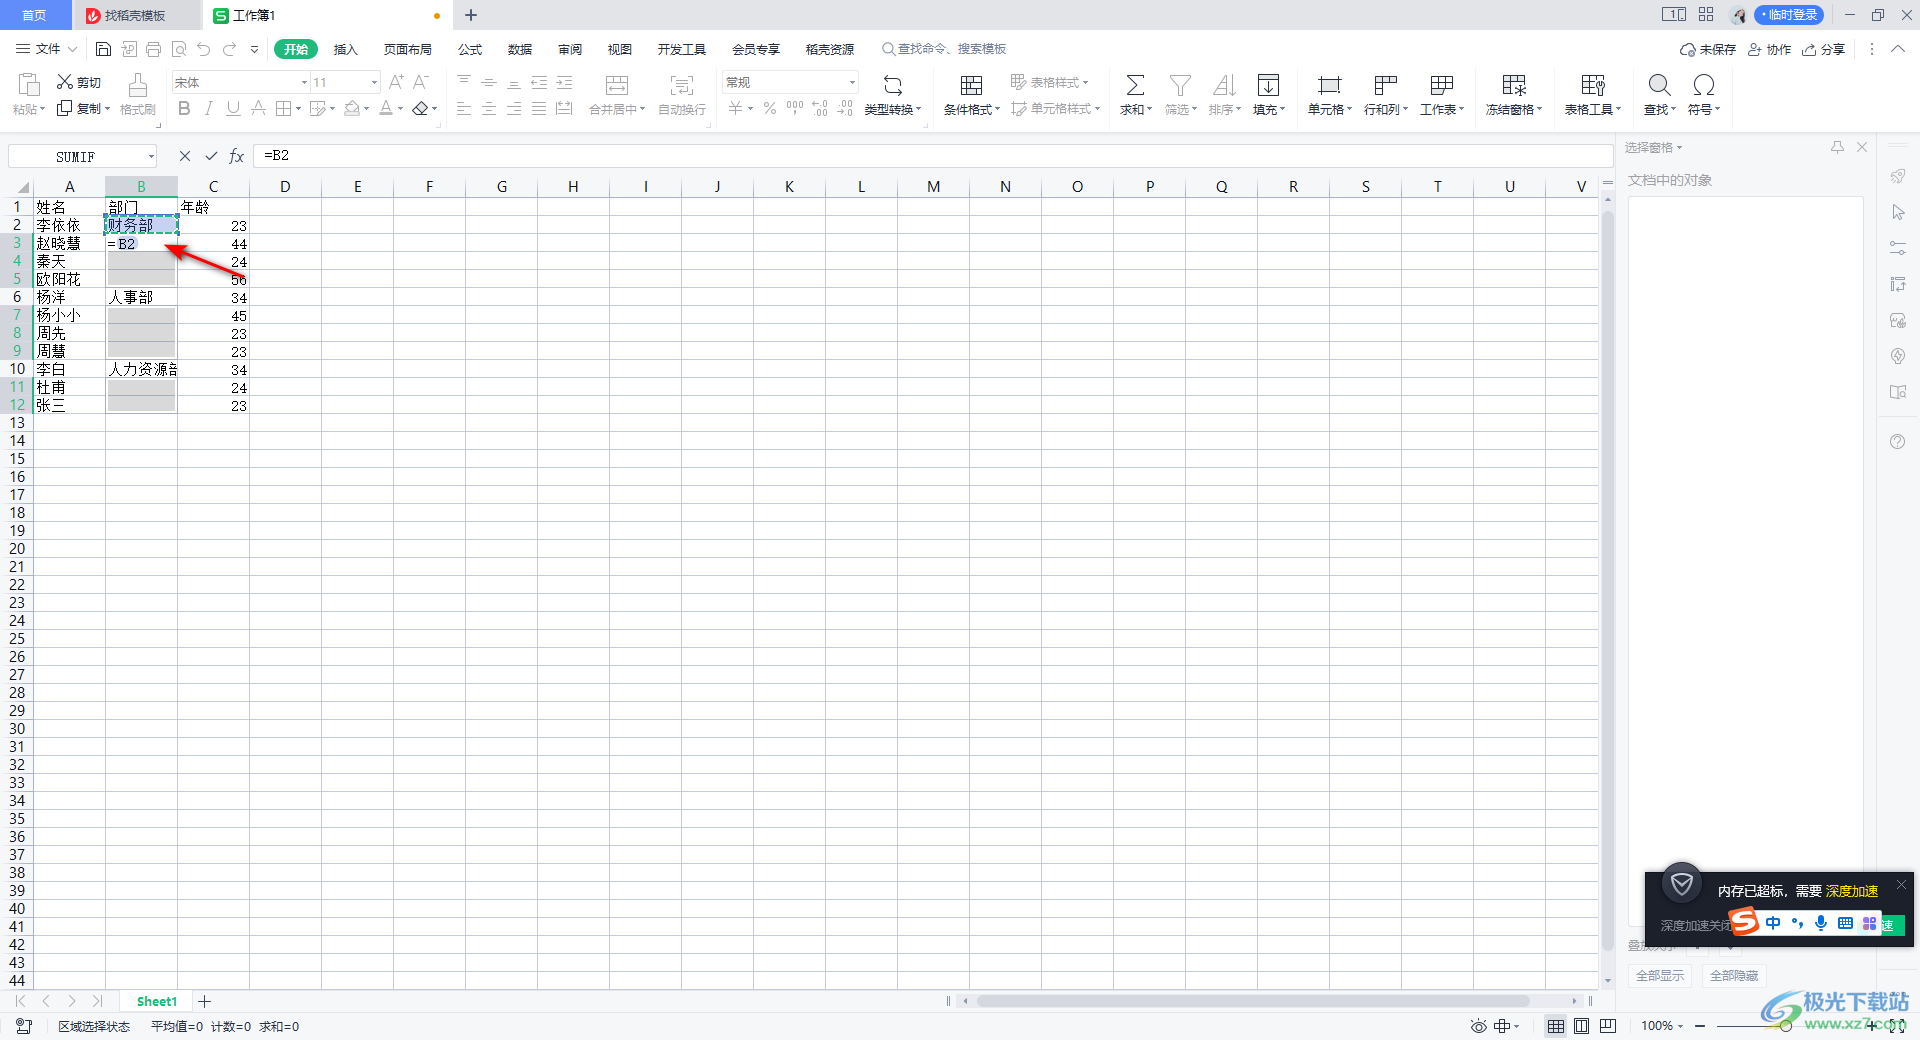Image resolution: width=1920 pixels, height=1040 pixels.
Task: Click the Fill (填充) icon
Action: pyautogui.click(x=1268, y=86)
